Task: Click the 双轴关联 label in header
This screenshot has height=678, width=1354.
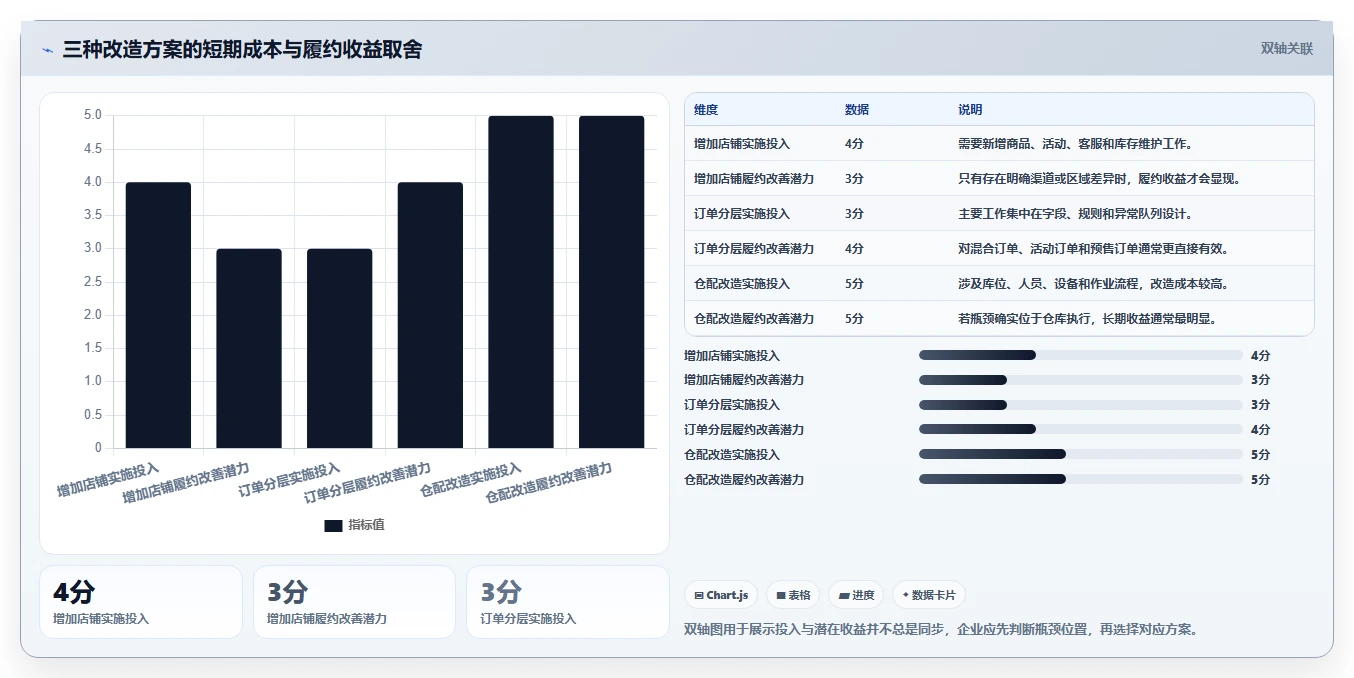Action: pyautogui.click(x=1286, y=49)
